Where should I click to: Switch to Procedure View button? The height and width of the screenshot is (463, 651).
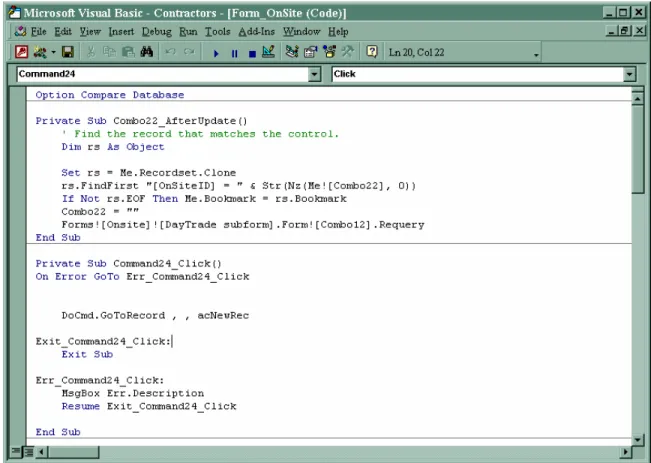pyautogui.click(x=16, y=451)
